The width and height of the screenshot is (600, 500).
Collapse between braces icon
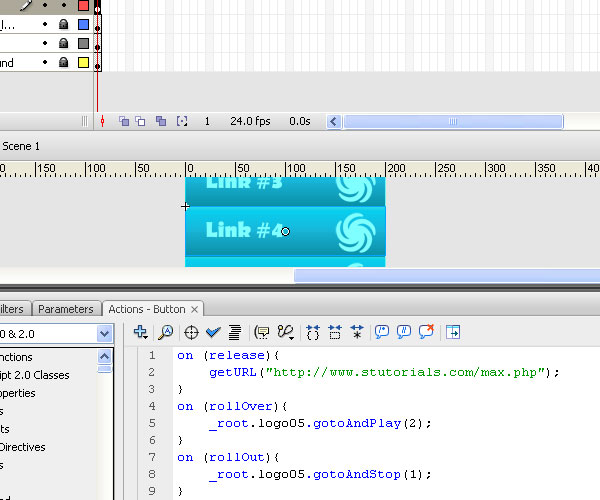pyautogui.click(x=313, y=332)
